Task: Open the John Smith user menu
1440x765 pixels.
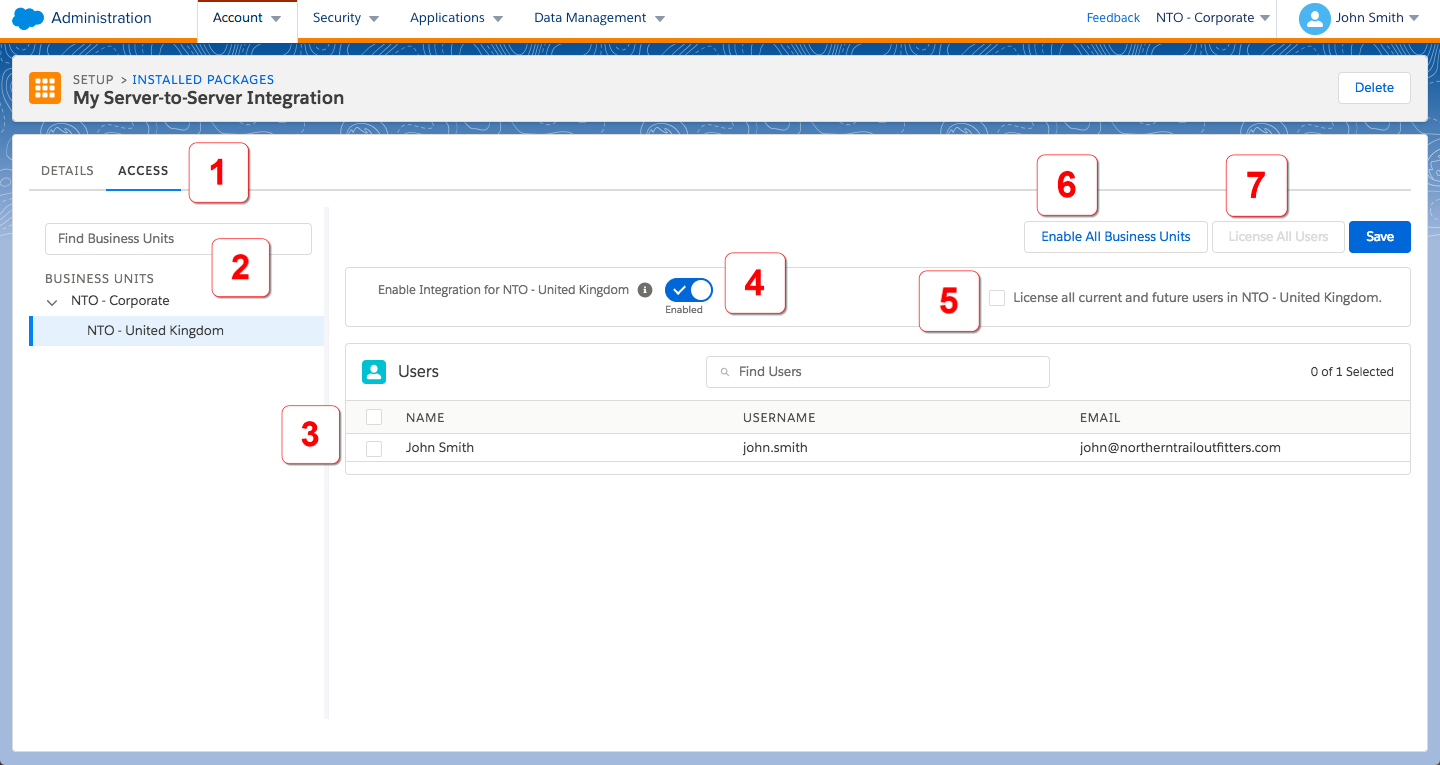Action: pyautogui.click(x=1378, y=18)
